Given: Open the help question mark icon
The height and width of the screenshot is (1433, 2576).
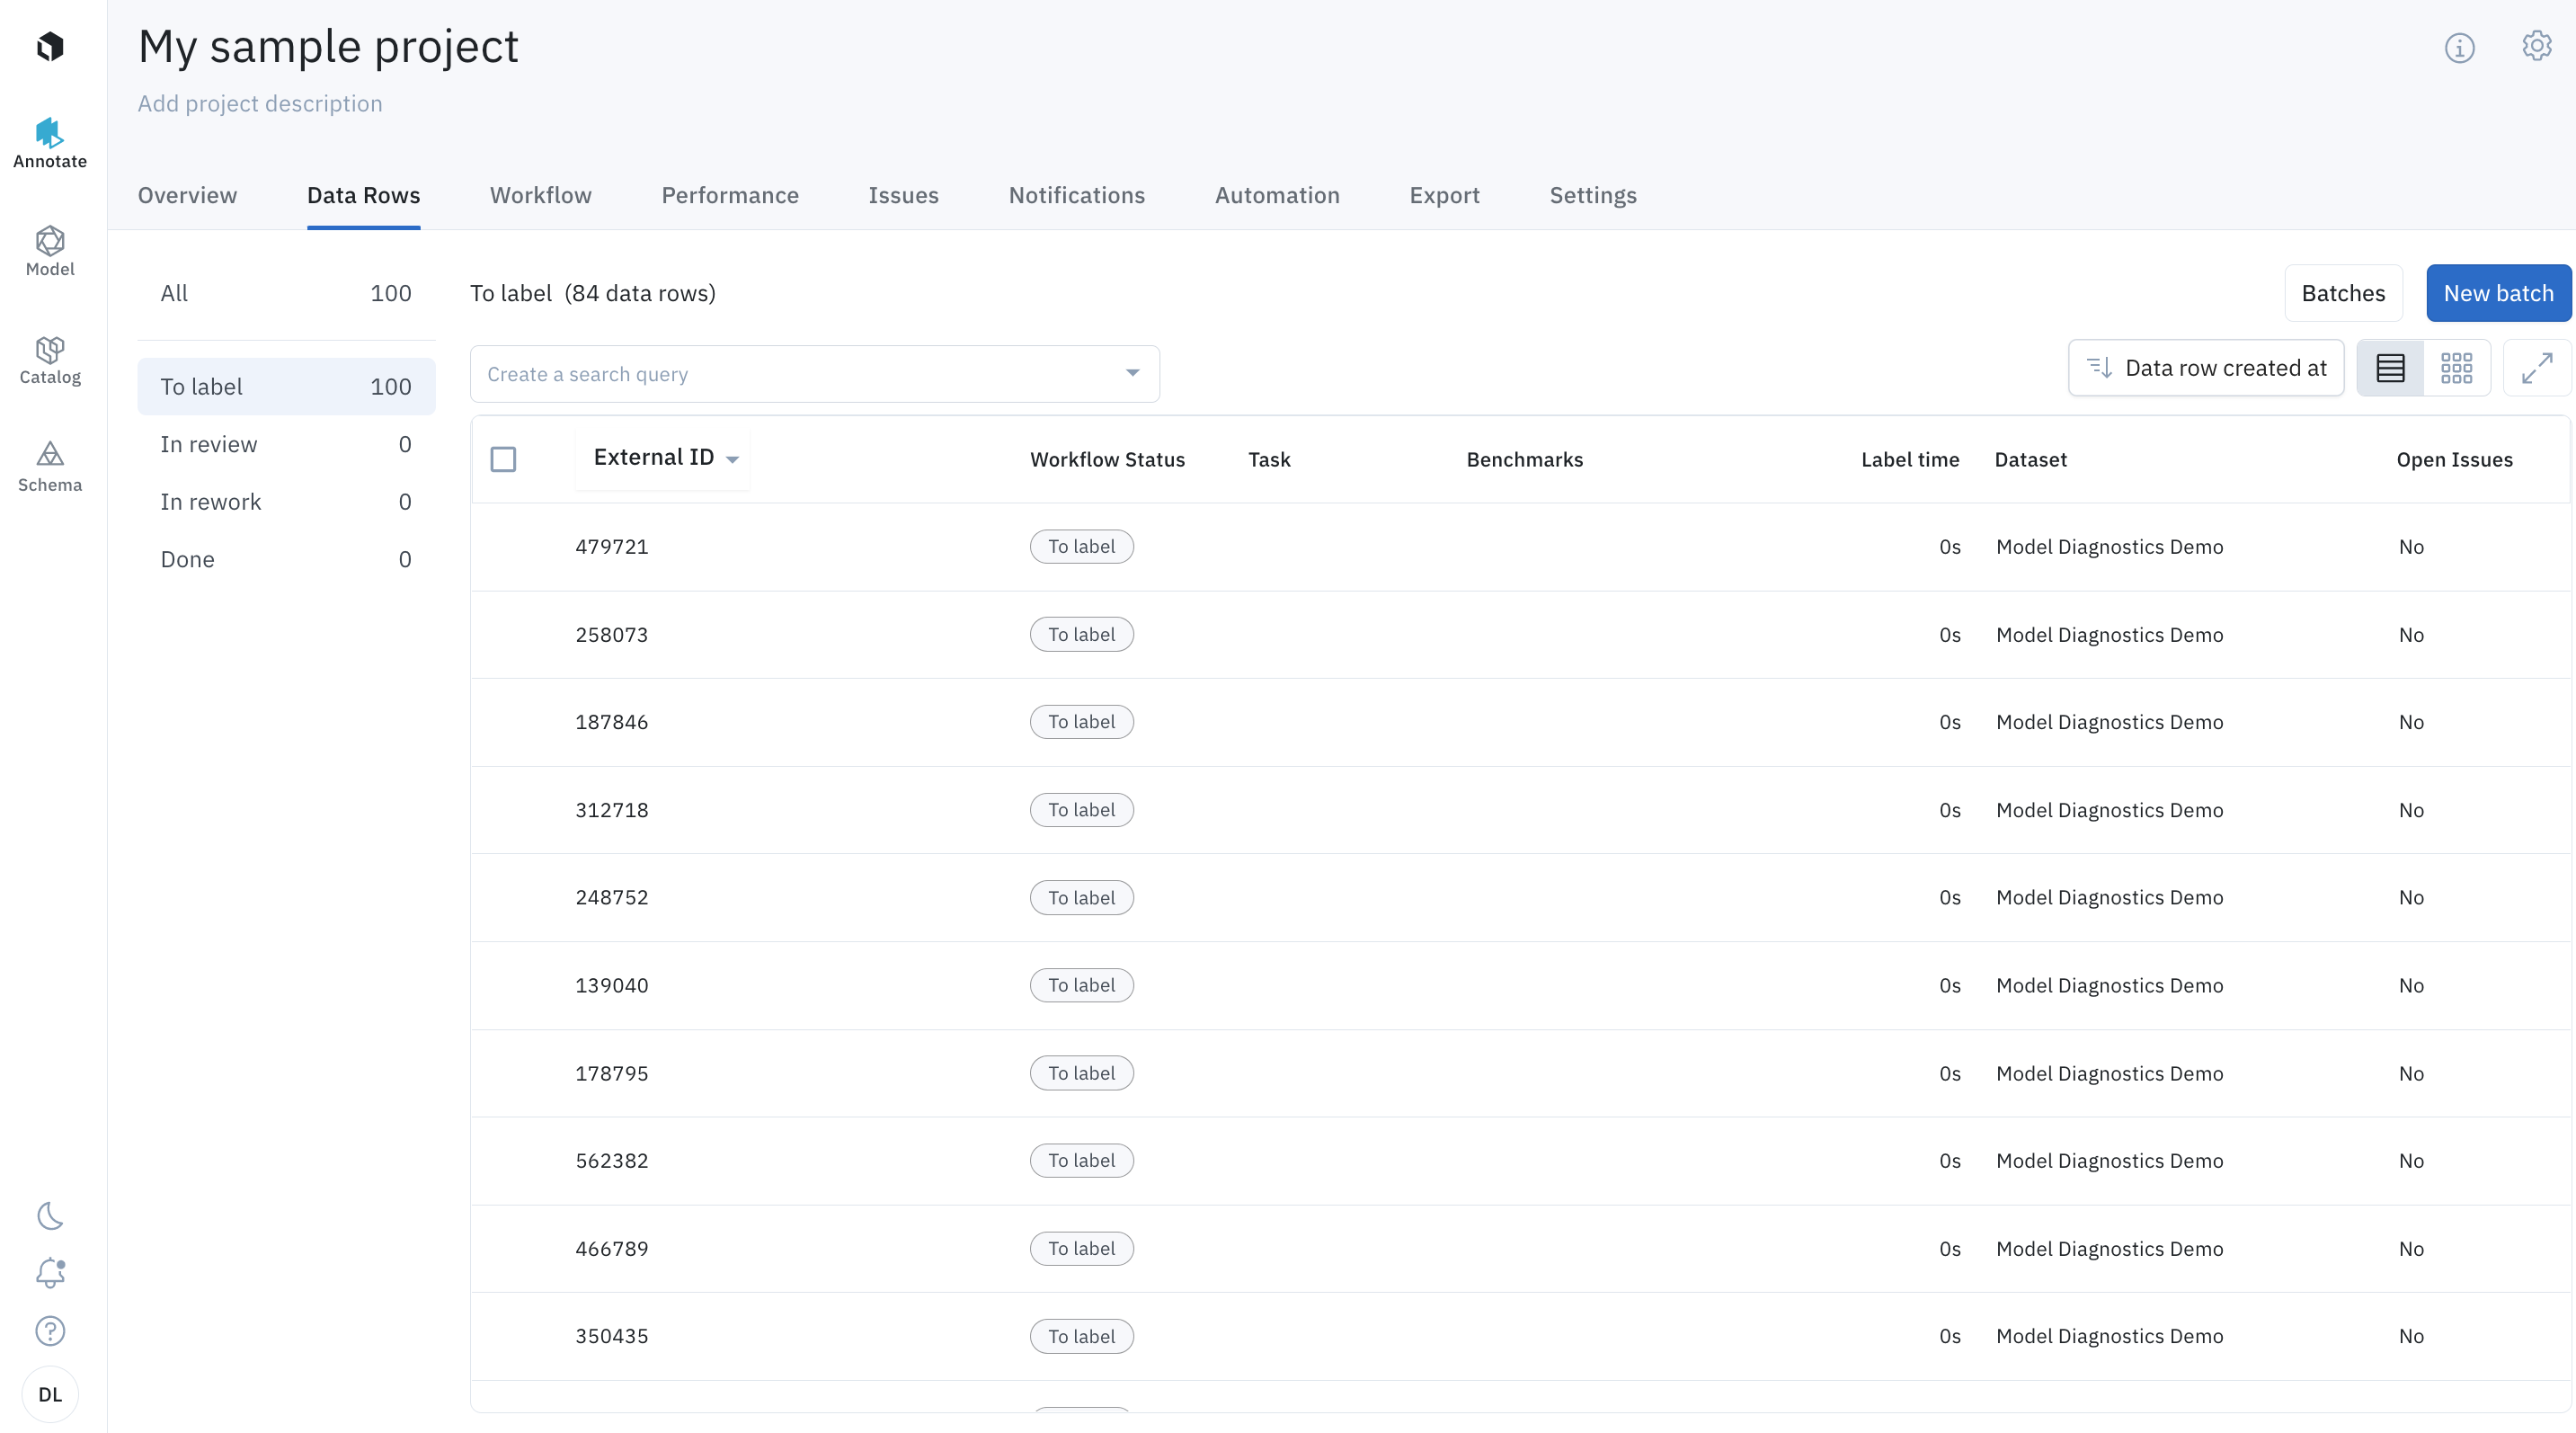Looking at the screenshot, I should pyautogui.click(x=50, y=1331).
